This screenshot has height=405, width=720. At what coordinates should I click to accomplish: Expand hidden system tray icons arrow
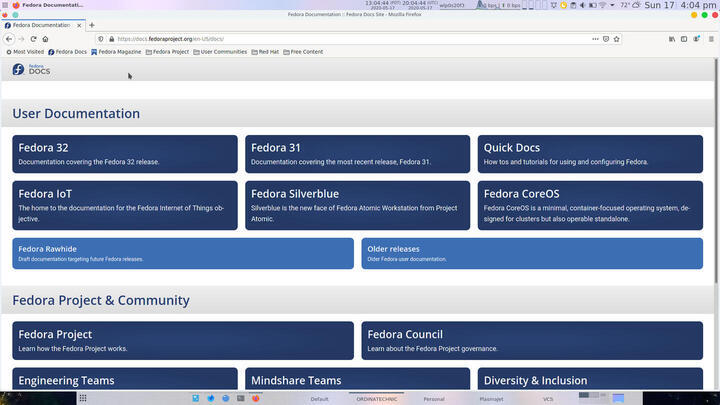tap(612, 5)
